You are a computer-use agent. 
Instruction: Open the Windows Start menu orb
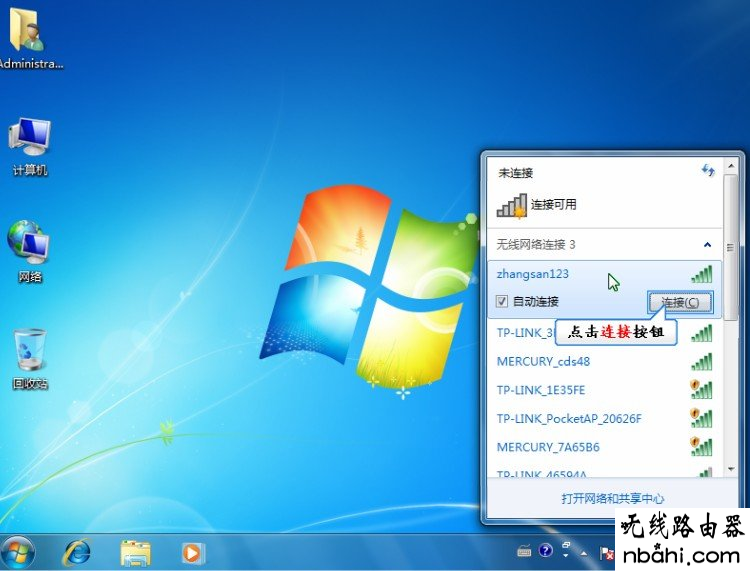18,553
